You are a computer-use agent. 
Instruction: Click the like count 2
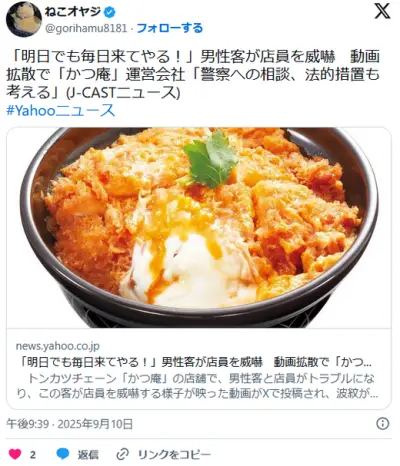click(x=32, y=455)
